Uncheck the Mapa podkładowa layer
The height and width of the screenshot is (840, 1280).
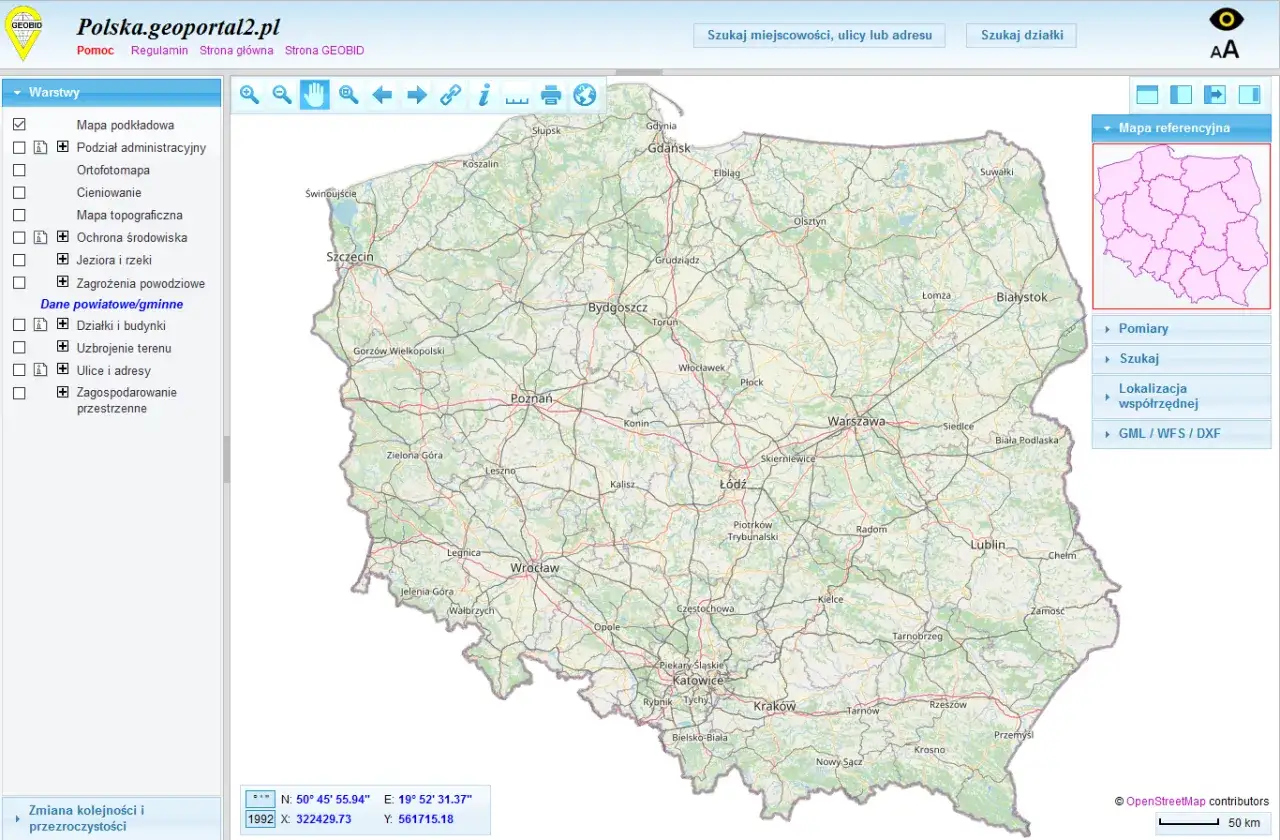(x=19, y=125)
